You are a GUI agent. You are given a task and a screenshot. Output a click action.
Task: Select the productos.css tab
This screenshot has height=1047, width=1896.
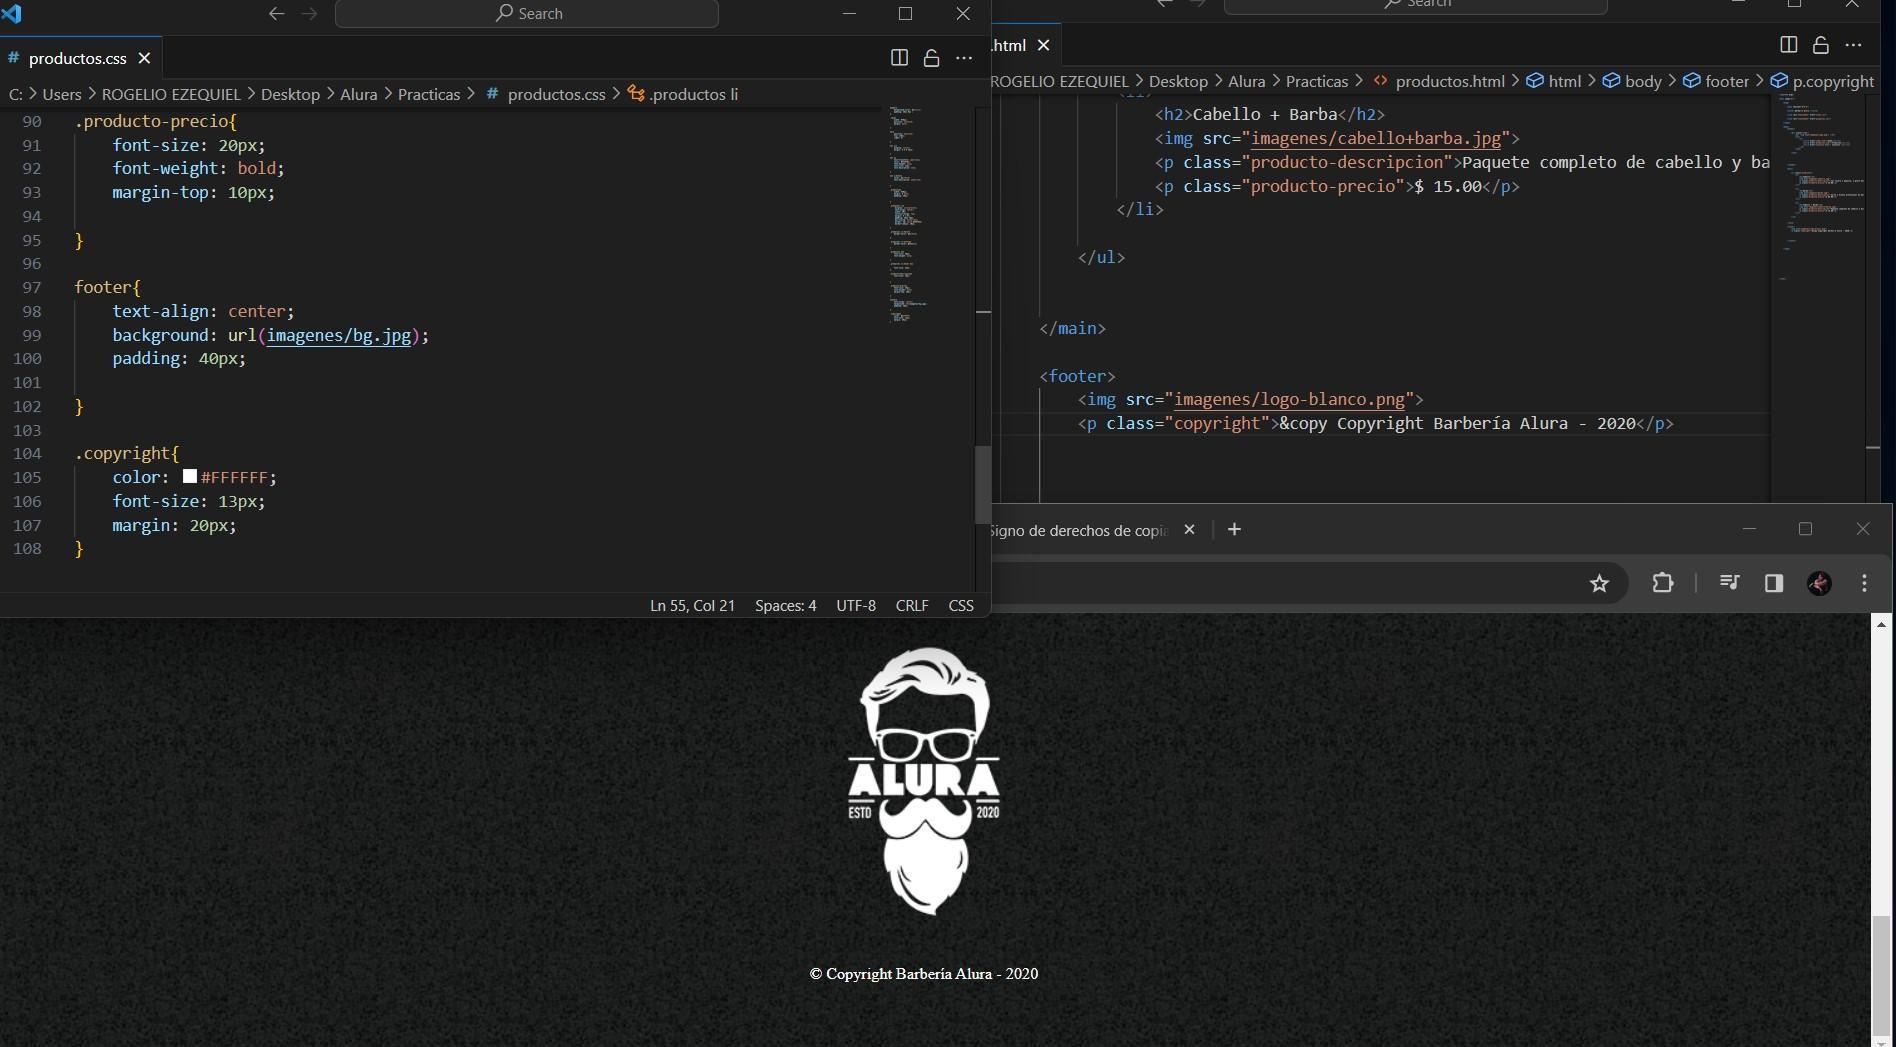point(77,58)
